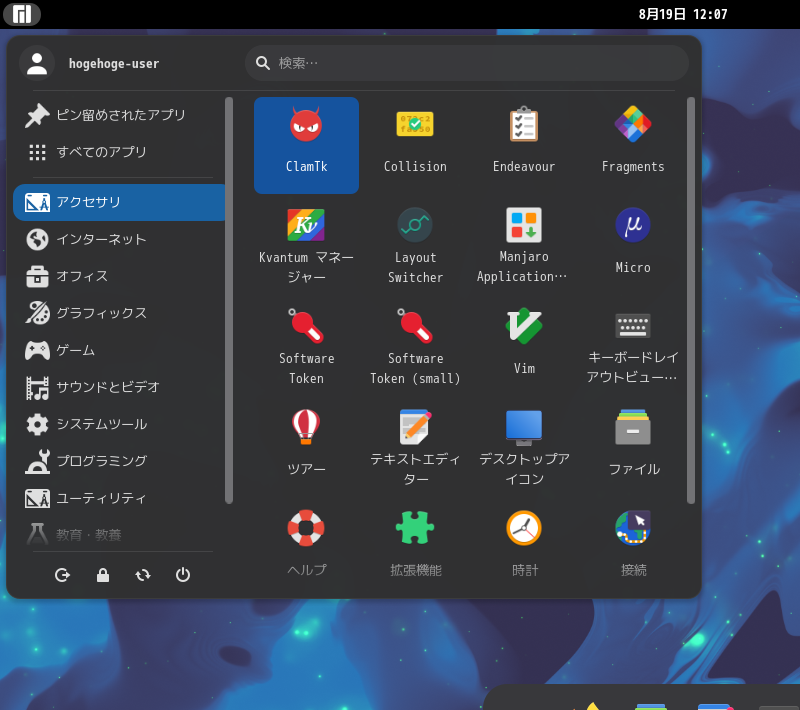Select the 教育・教養 category
Screen dimensions: 800x710
[119, 535]
